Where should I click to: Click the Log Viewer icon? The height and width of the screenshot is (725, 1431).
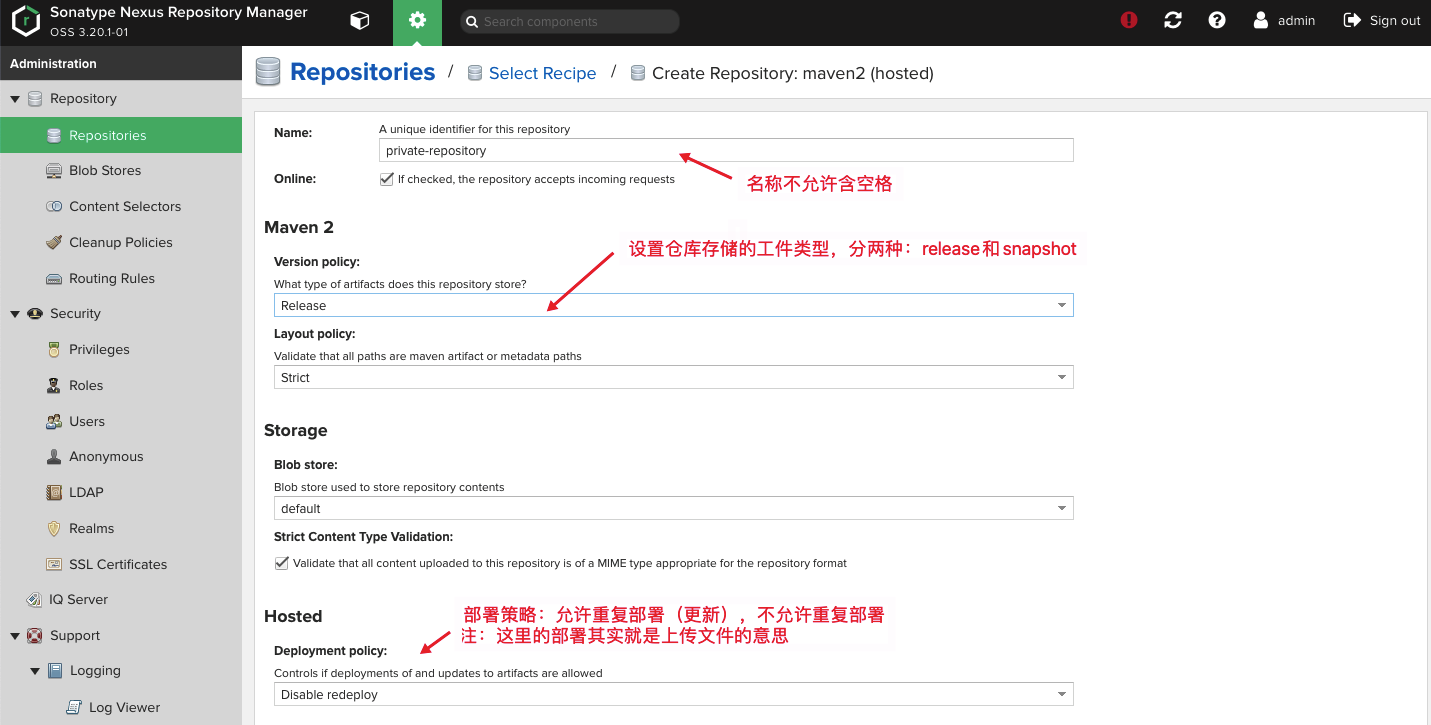tap(74, 708)
